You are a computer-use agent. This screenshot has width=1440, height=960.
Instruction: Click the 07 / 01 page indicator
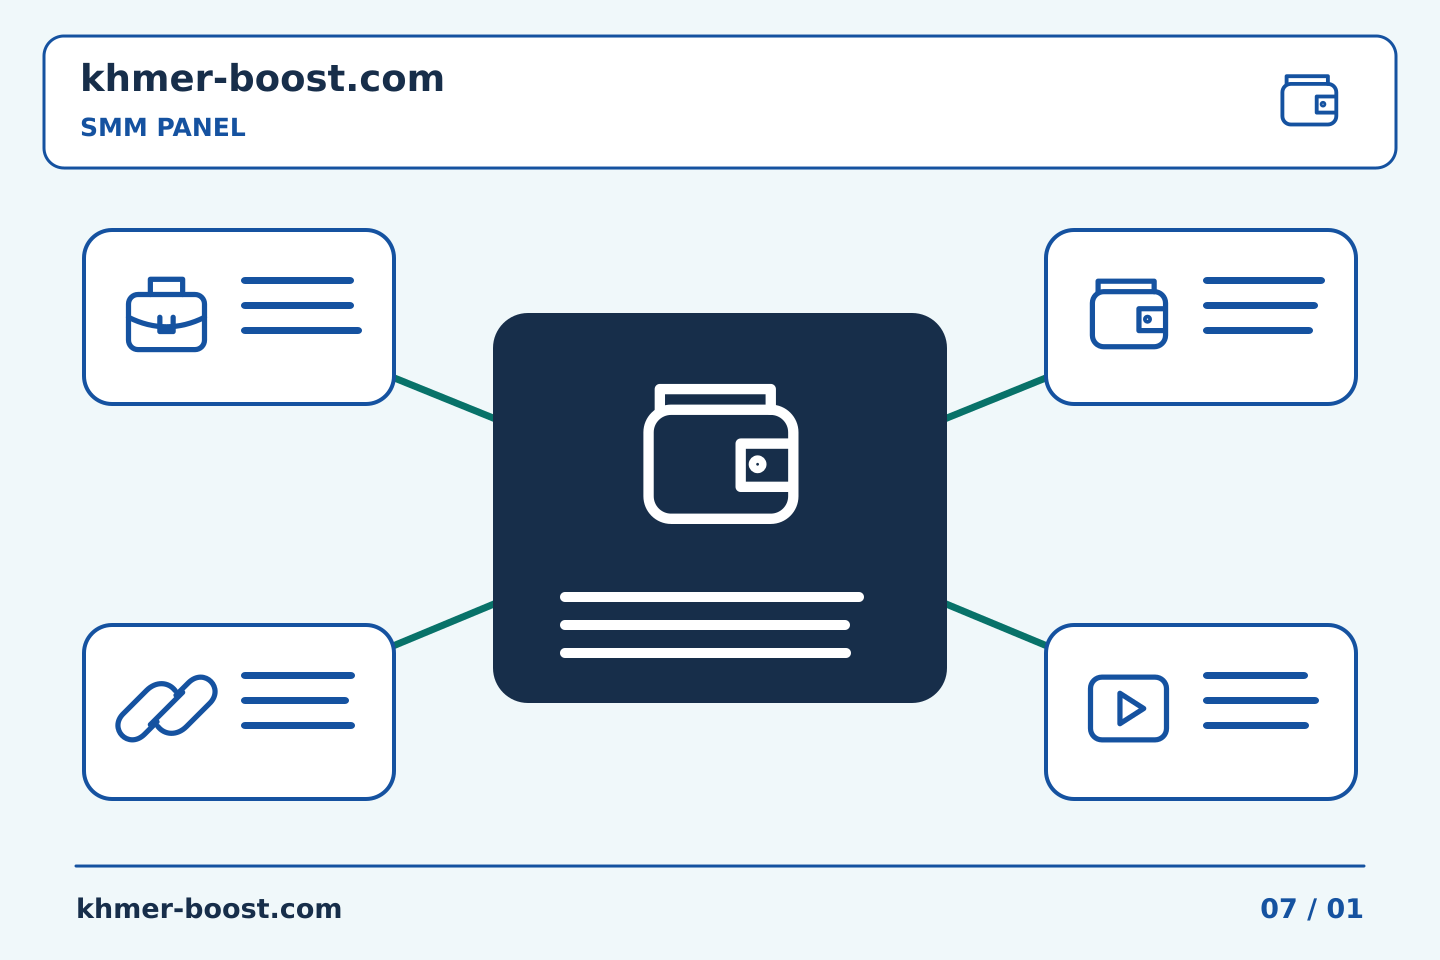pos(1311,909)
